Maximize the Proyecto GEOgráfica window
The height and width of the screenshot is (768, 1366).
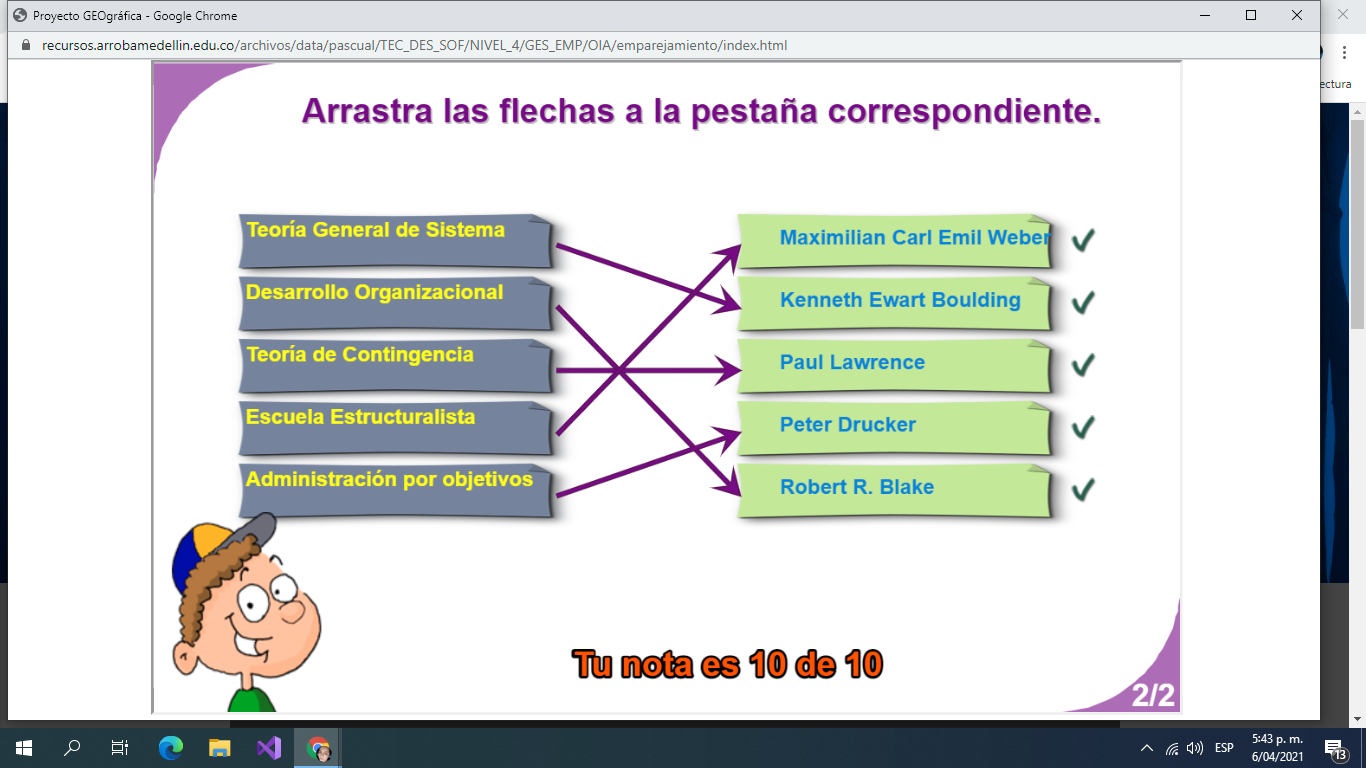click(1250, 15)
